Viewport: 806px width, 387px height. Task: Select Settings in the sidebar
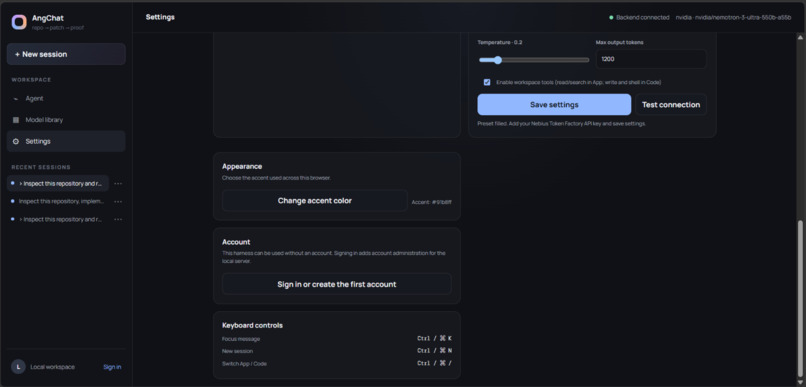coord(66,141)
